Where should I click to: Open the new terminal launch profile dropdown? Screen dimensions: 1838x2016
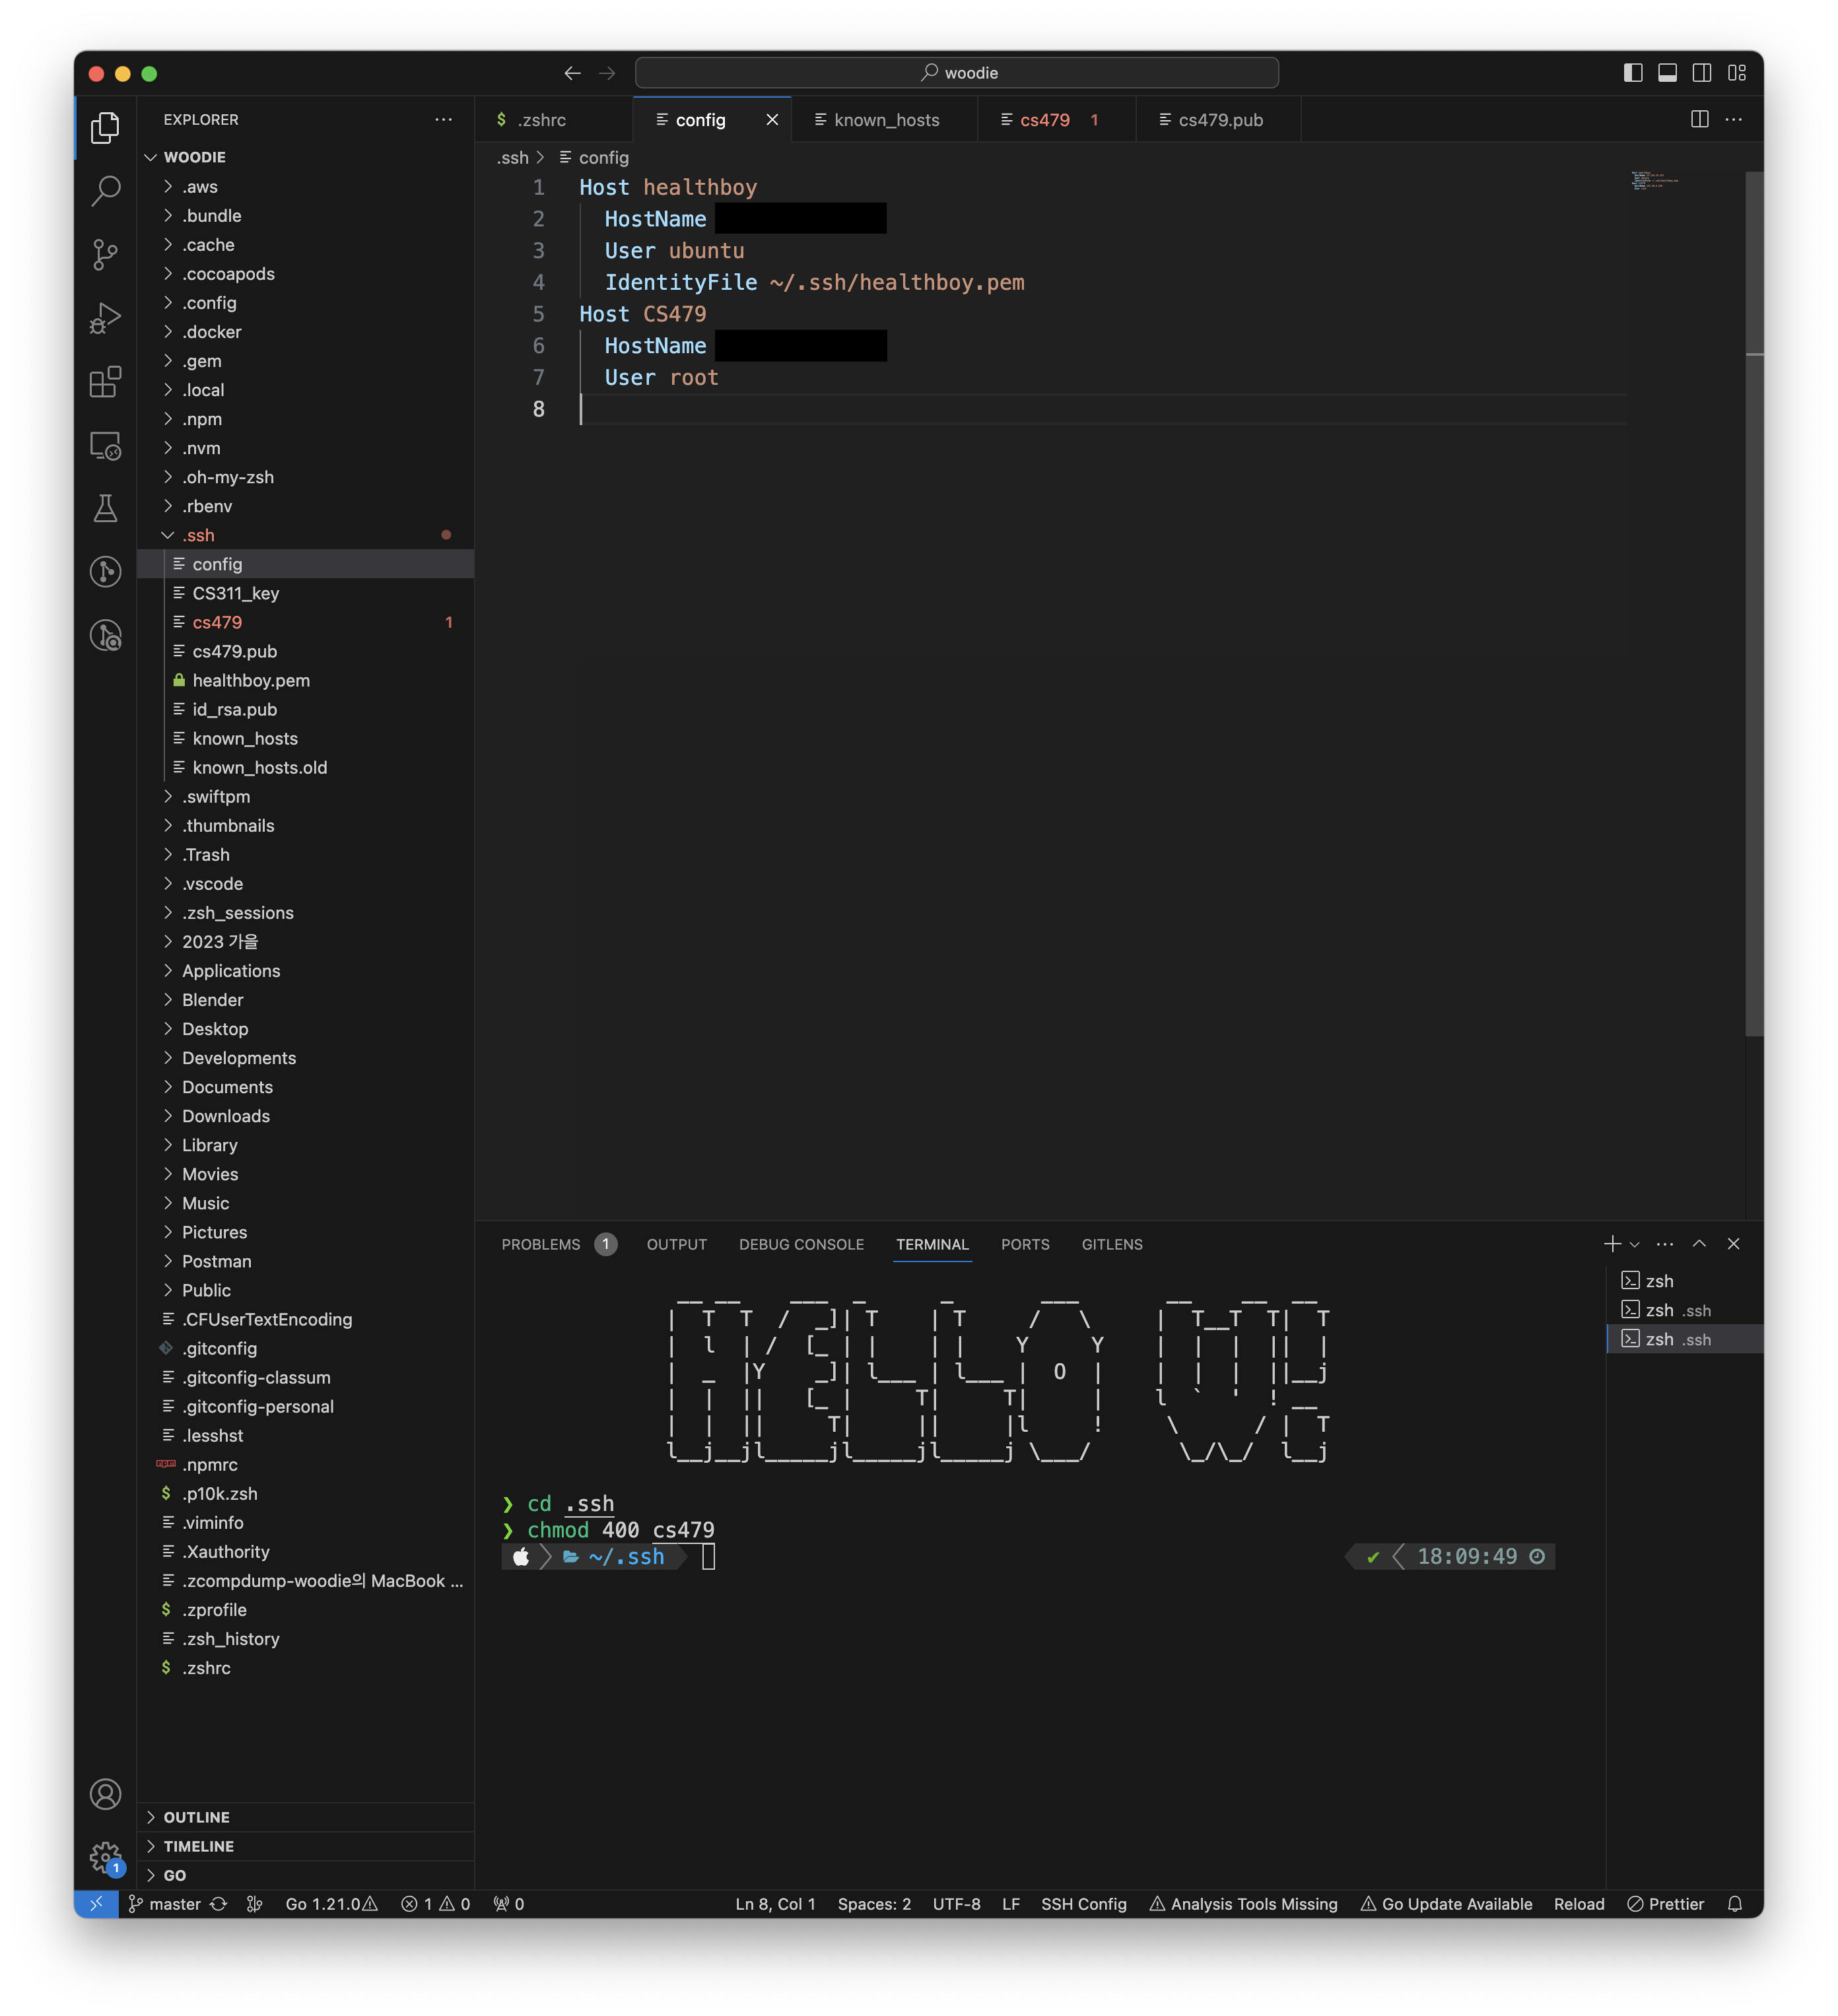coord(1635,1245)
